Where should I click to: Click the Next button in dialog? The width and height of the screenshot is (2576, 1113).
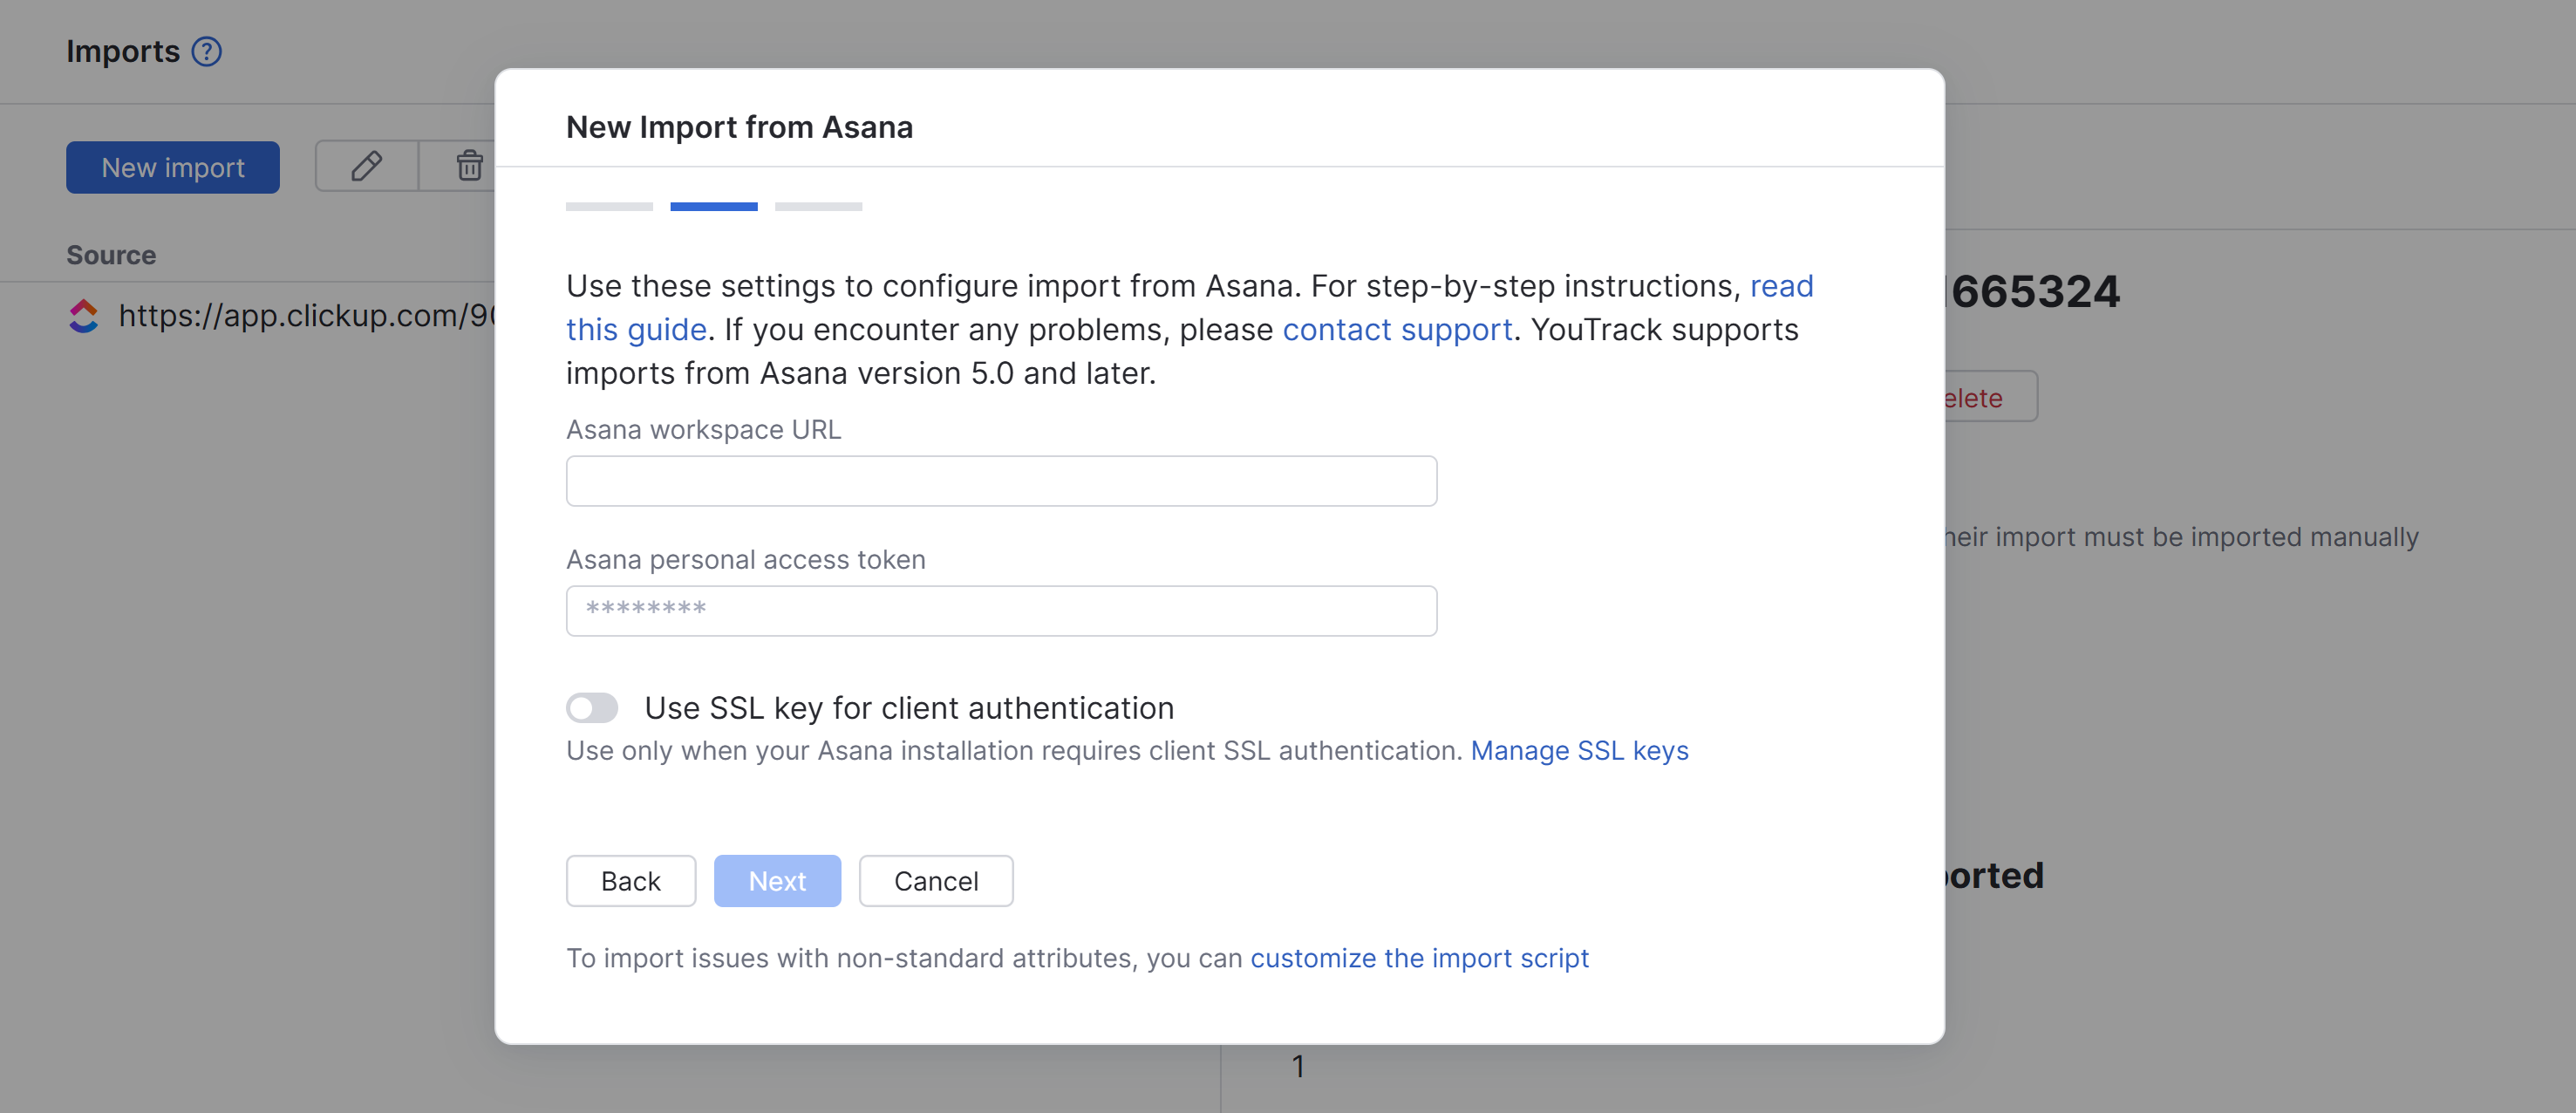tap(777, 881)
